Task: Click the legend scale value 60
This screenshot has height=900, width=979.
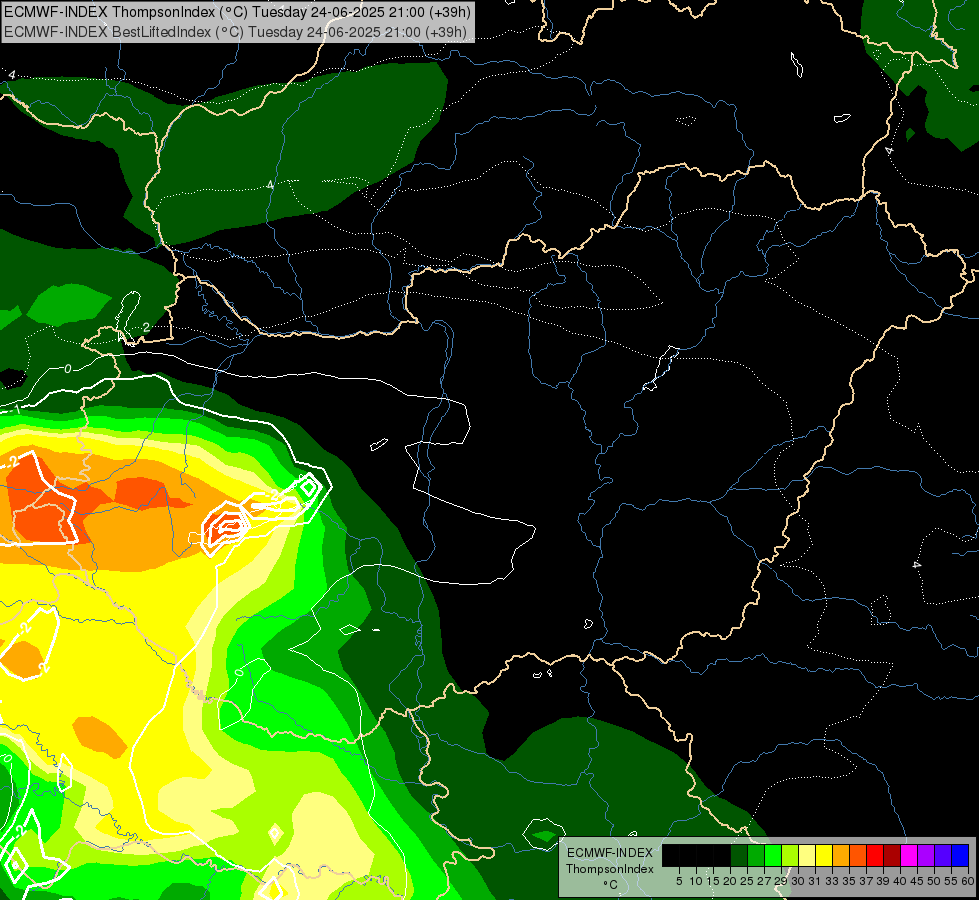Action: tap(968, 881)
